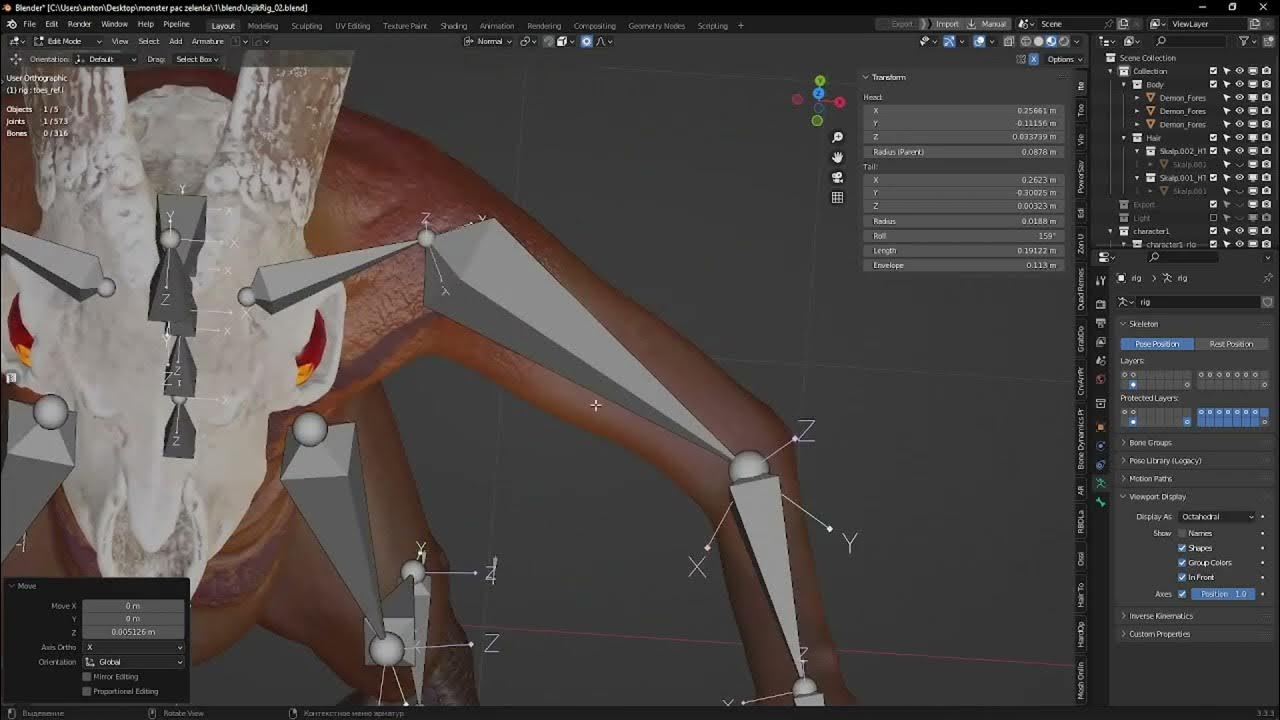Open the Bone properties tab icon
This screenshot has height=720, width=1280.
1101,502
